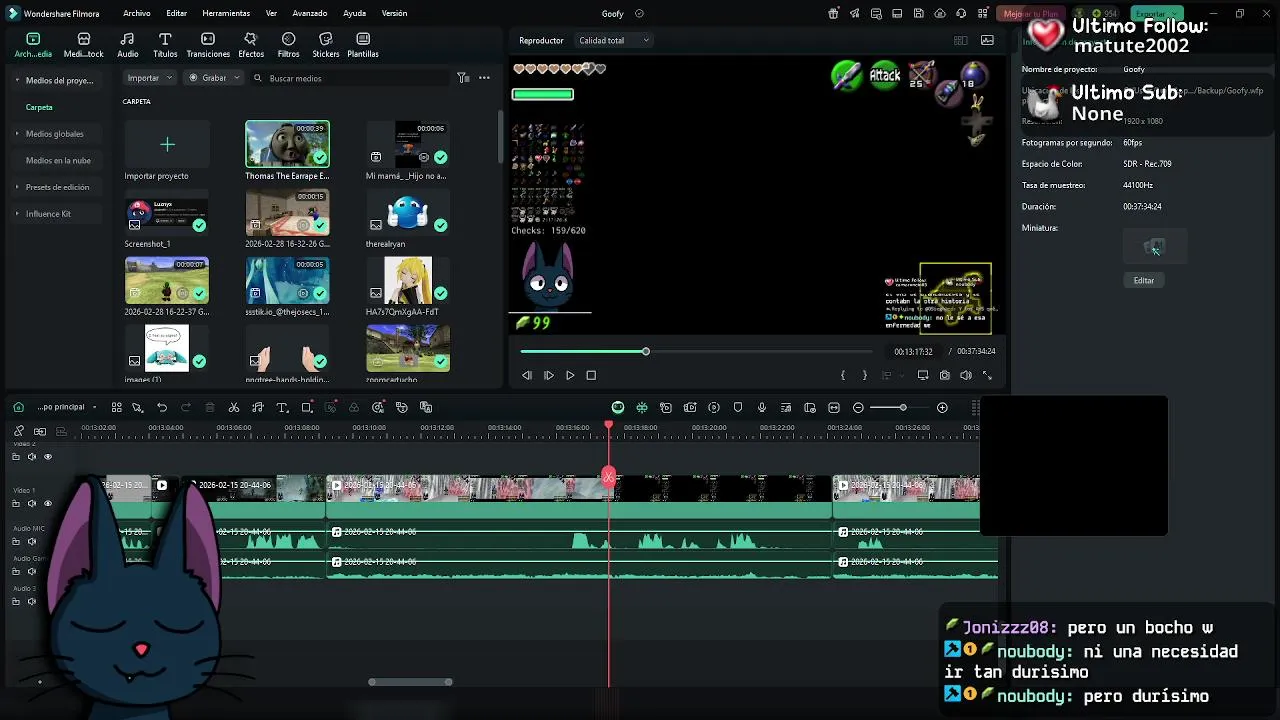Screen dimensions: 1280x720
Task: Expand Medios globales section
Action: (x=54, y=133)
